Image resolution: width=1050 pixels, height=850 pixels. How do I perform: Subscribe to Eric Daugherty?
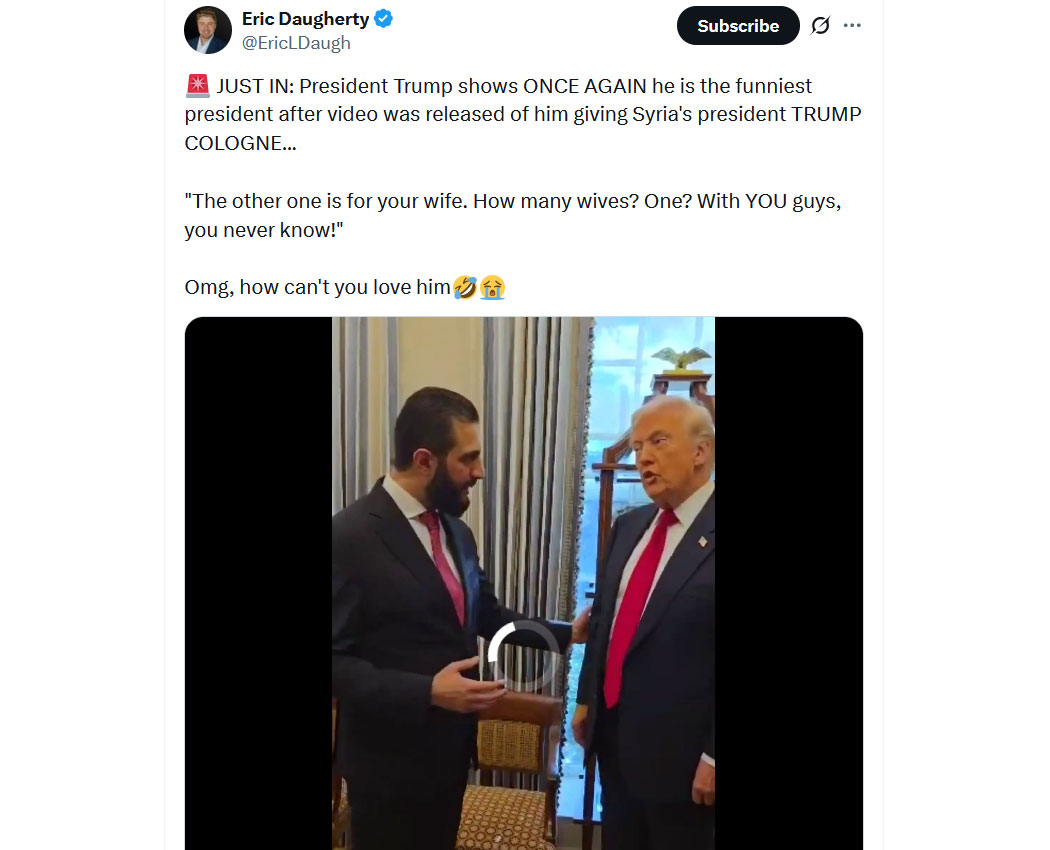coord(738,25)
